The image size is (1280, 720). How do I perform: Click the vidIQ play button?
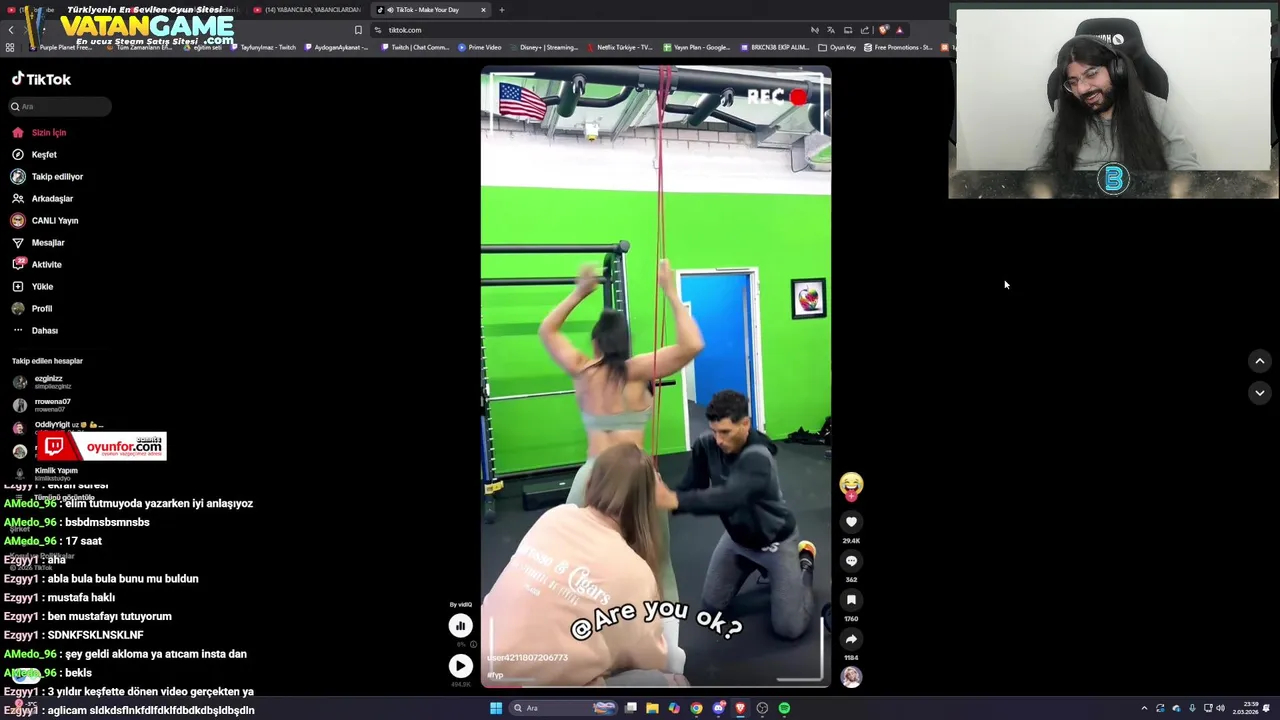pos(460,665)
